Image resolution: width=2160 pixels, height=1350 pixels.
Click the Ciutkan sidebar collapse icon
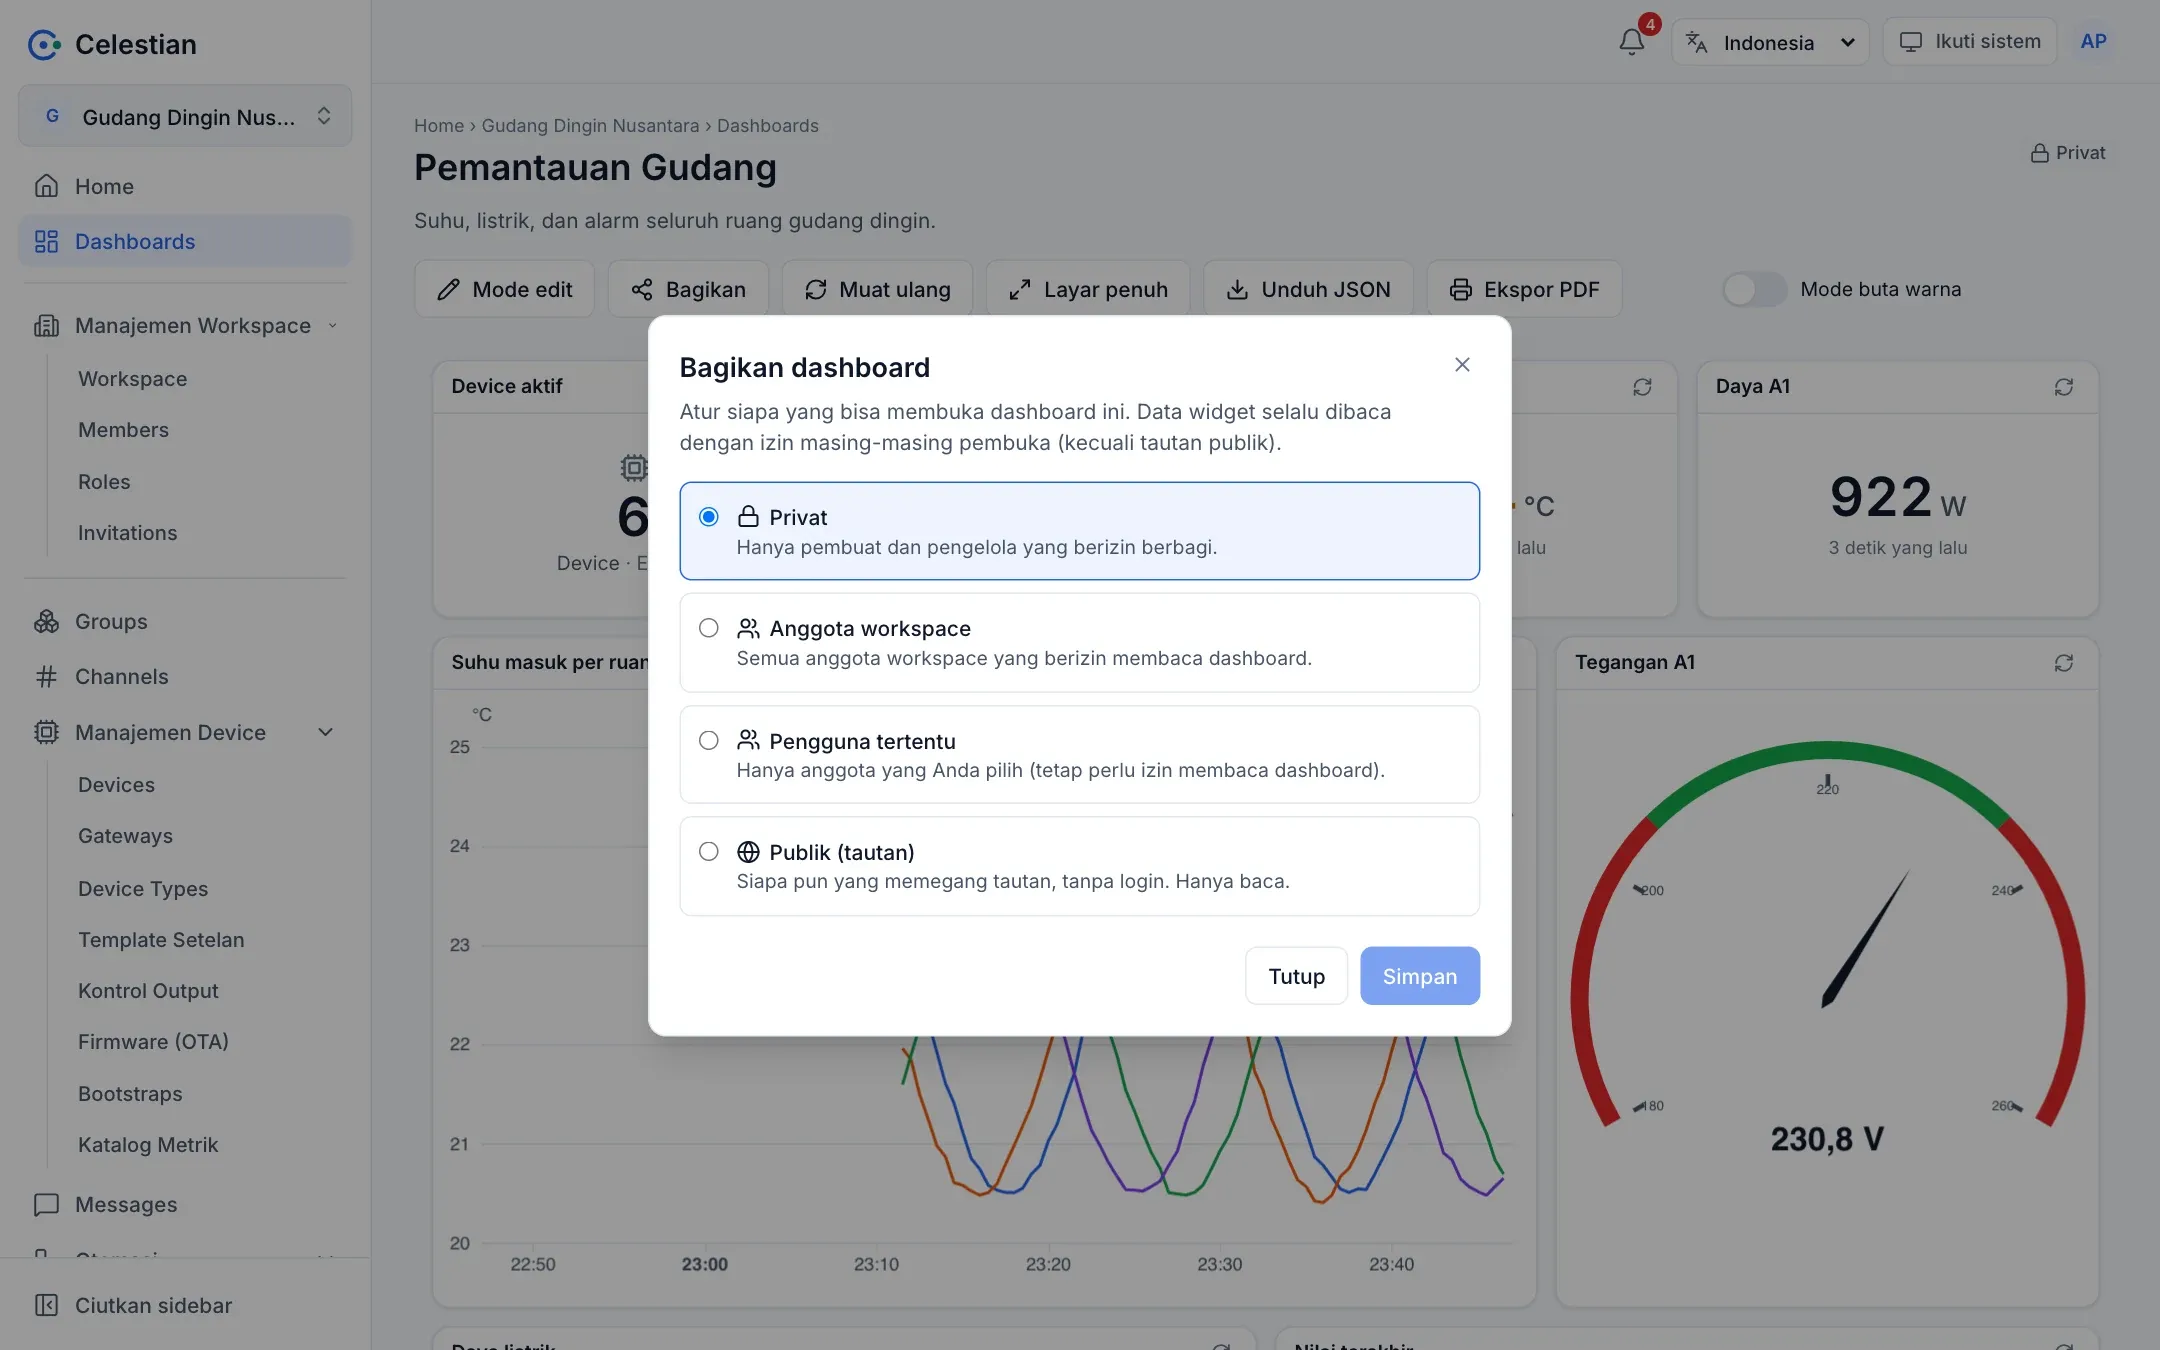[46, 1305]
